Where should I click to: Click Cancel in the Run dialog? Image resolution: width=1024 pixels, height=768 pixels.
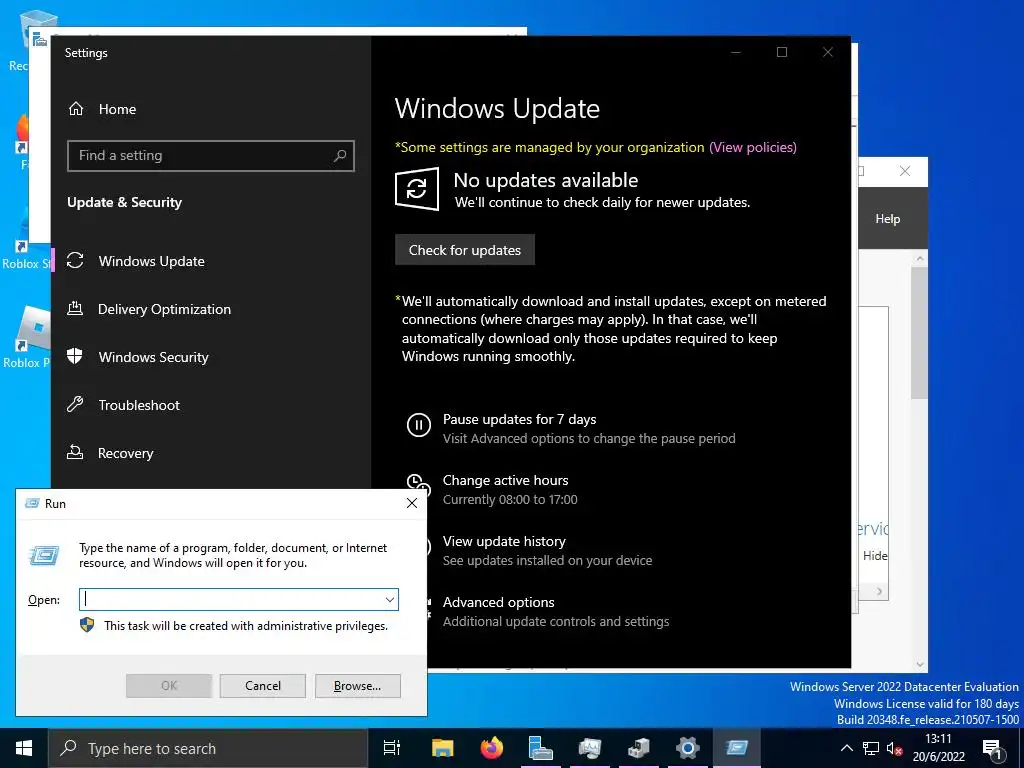(x=263, y=686)
